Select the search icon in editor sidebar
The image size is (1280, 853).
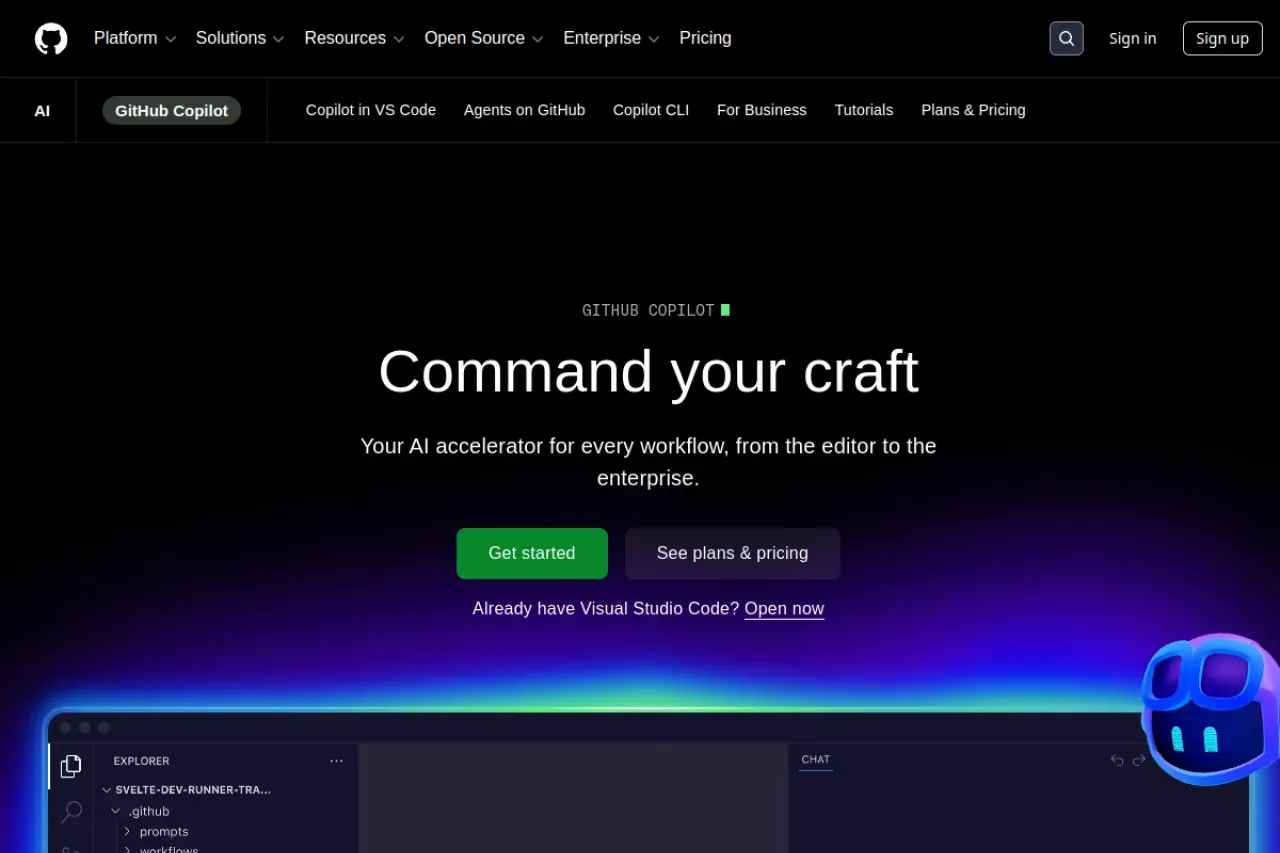click(x=71, y=811)
